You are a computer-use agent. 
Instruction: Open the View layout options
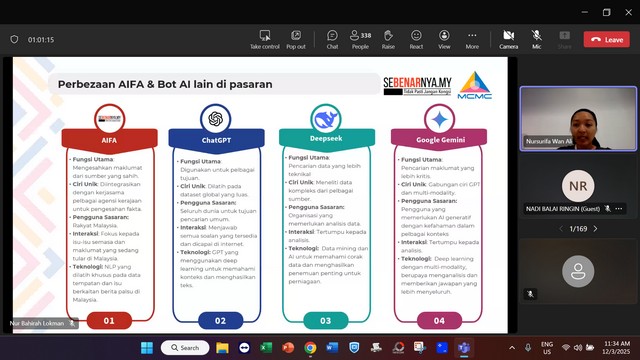point(444,40)
